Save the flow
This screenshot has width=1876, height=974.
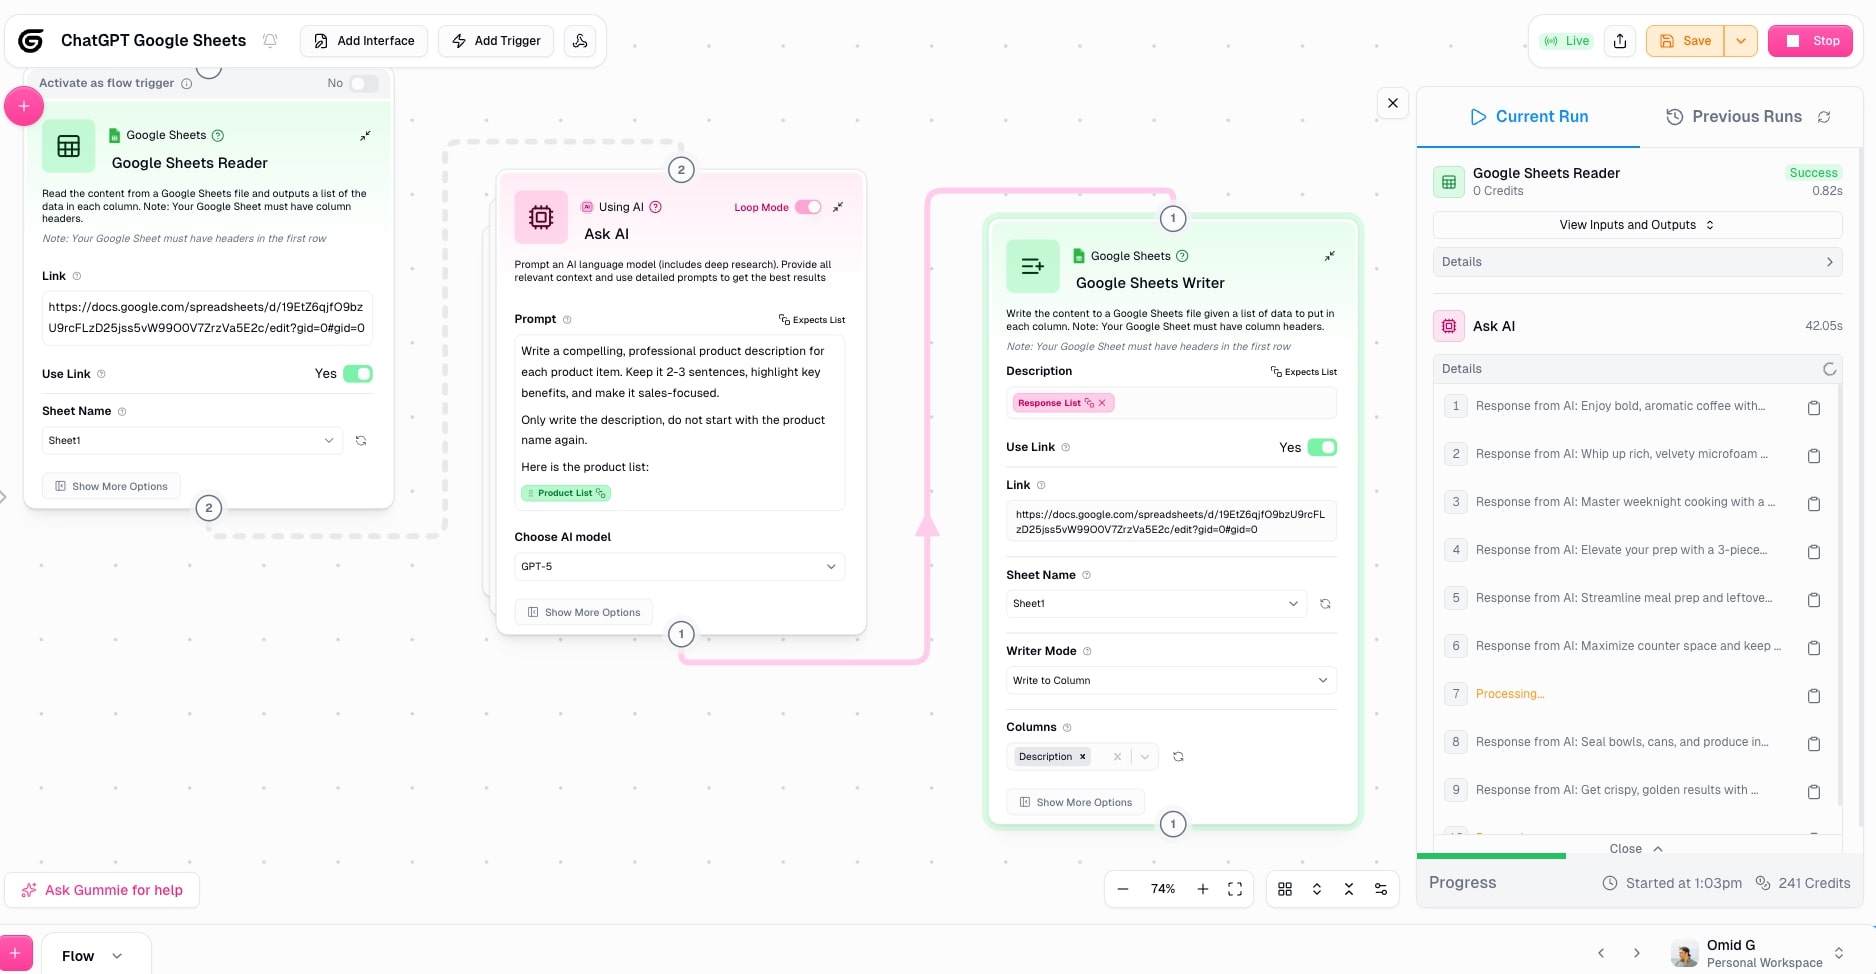point(1685,41)
